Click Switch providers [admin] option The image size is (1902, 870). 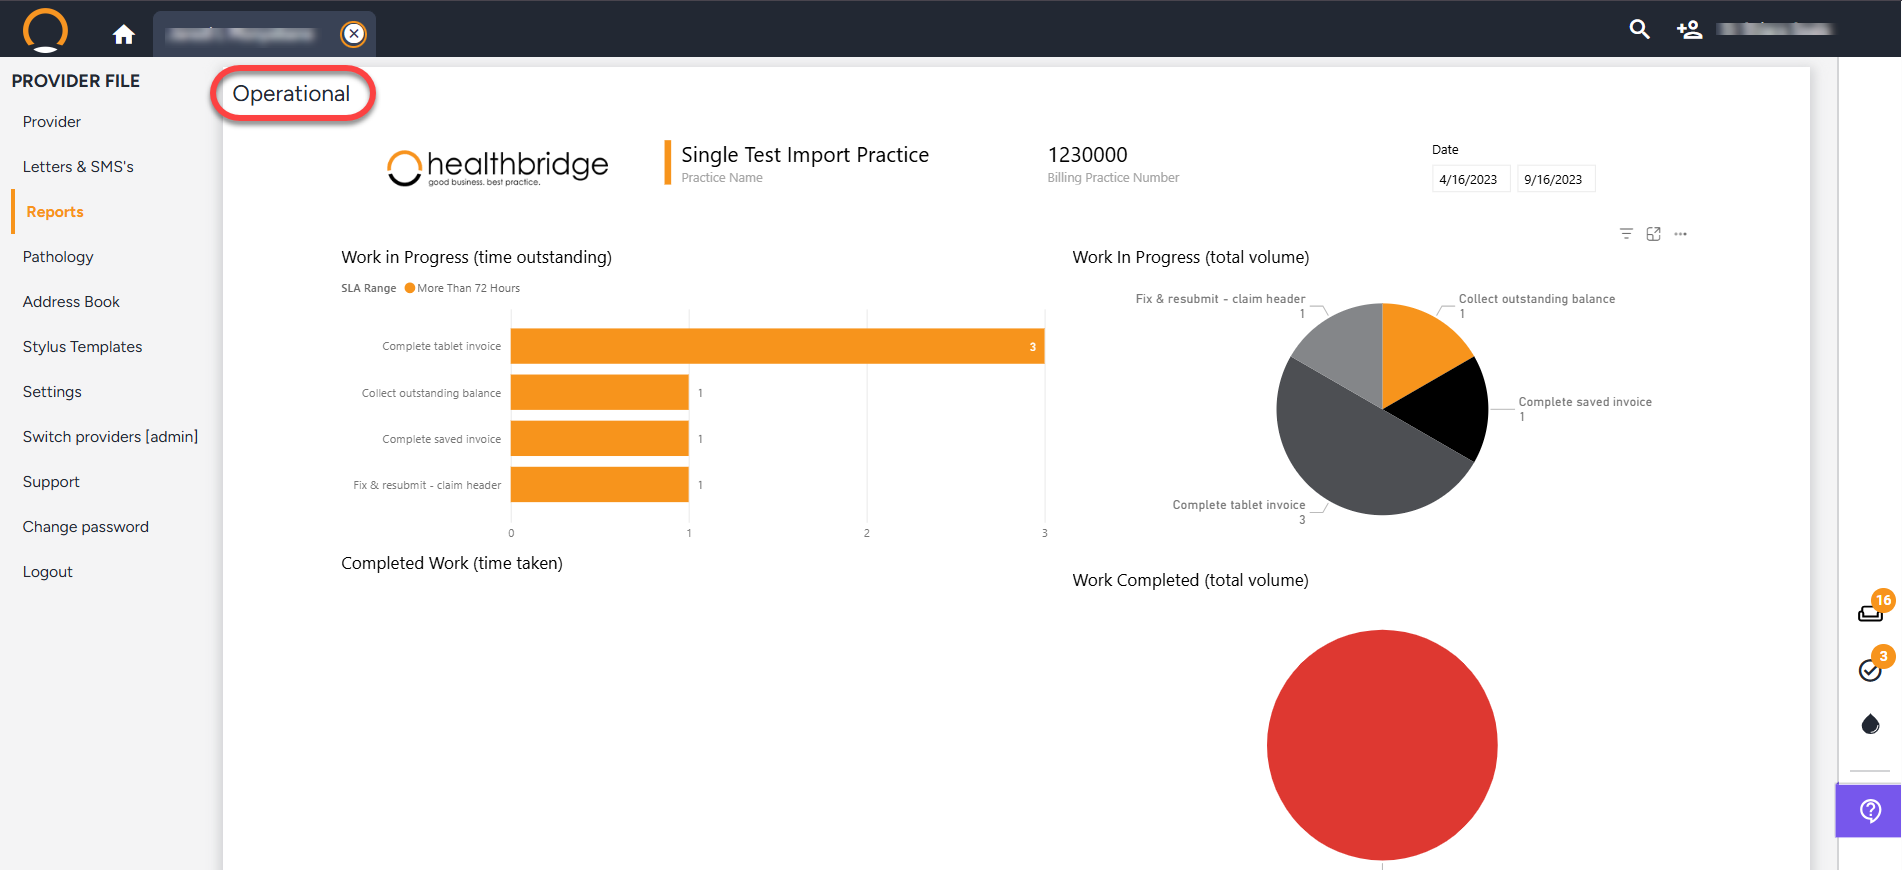pos(110,437)
